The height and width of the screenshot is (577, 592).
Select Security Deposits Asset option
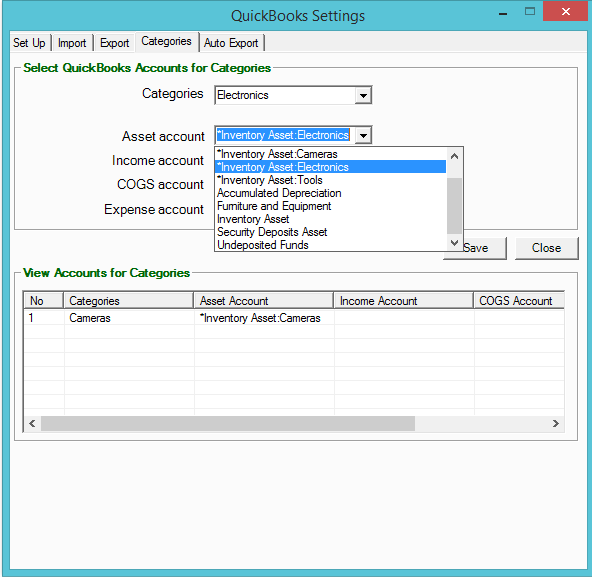click(x=330, y=232)
